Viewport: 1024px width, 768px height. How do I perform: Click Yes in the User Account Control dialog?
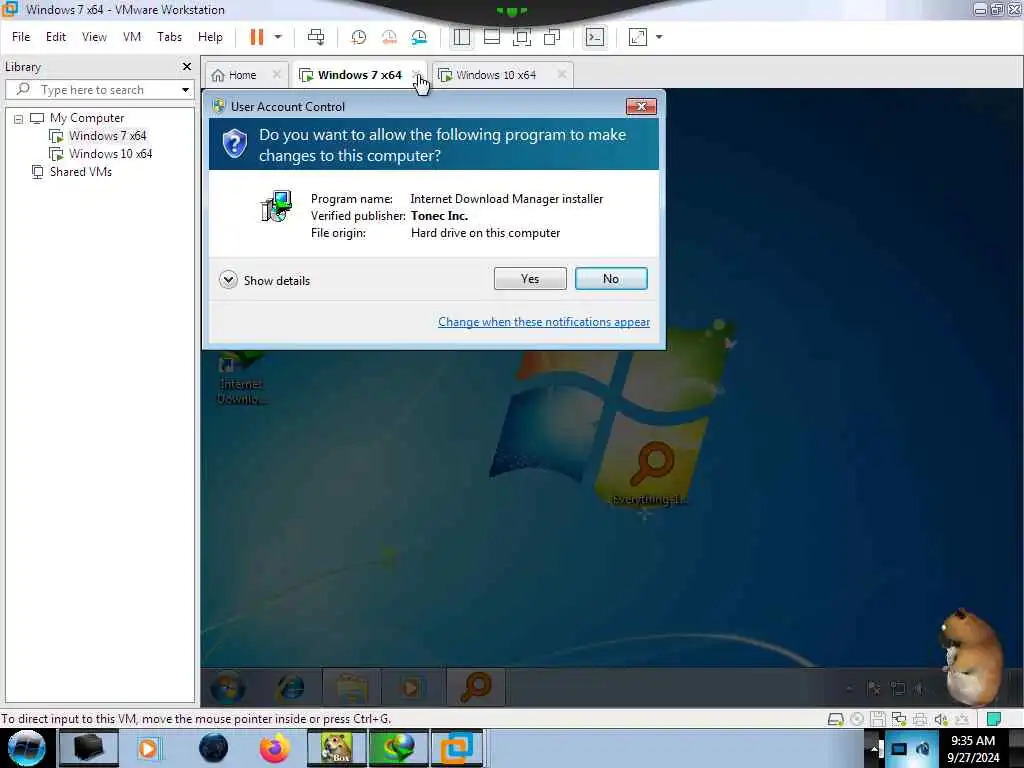point(530,279)
